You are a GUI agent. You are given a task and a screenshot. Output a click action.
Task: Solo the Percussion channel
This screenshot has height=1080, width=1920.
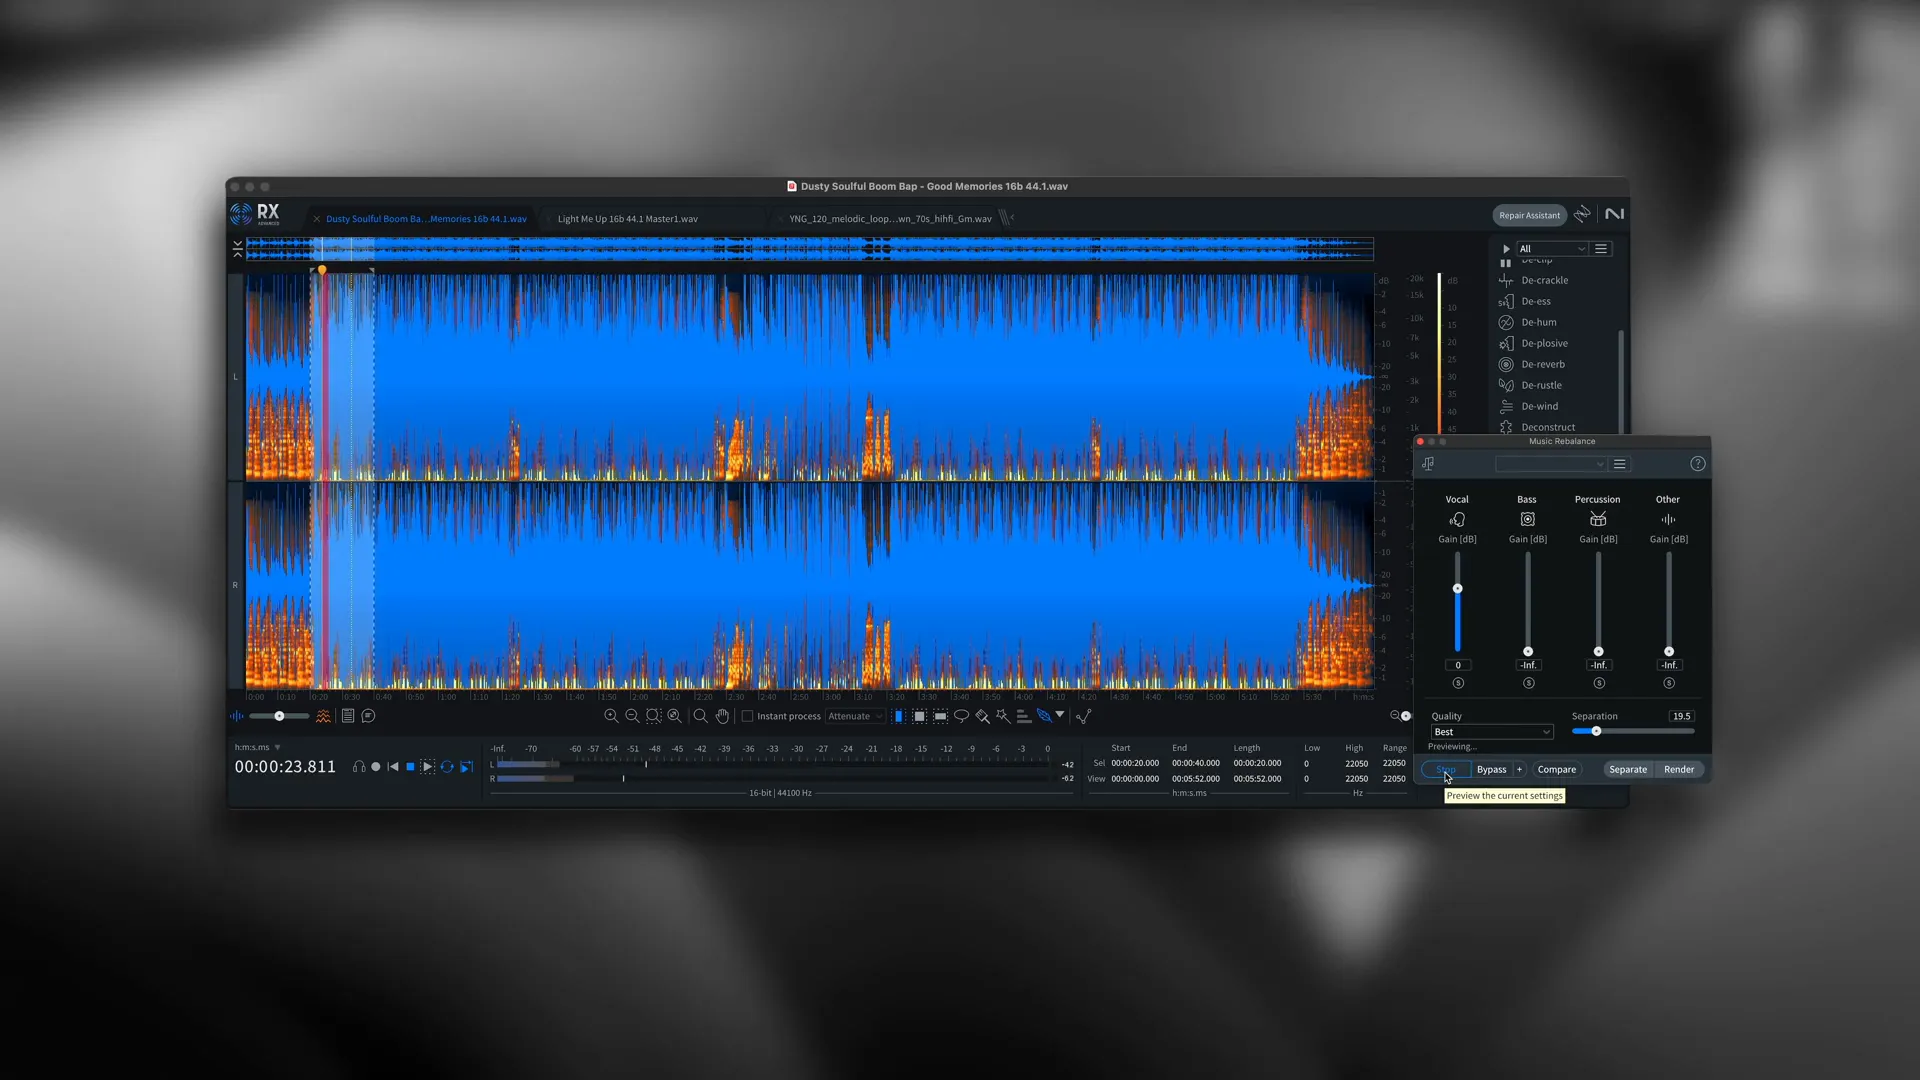pos(1599,683)
